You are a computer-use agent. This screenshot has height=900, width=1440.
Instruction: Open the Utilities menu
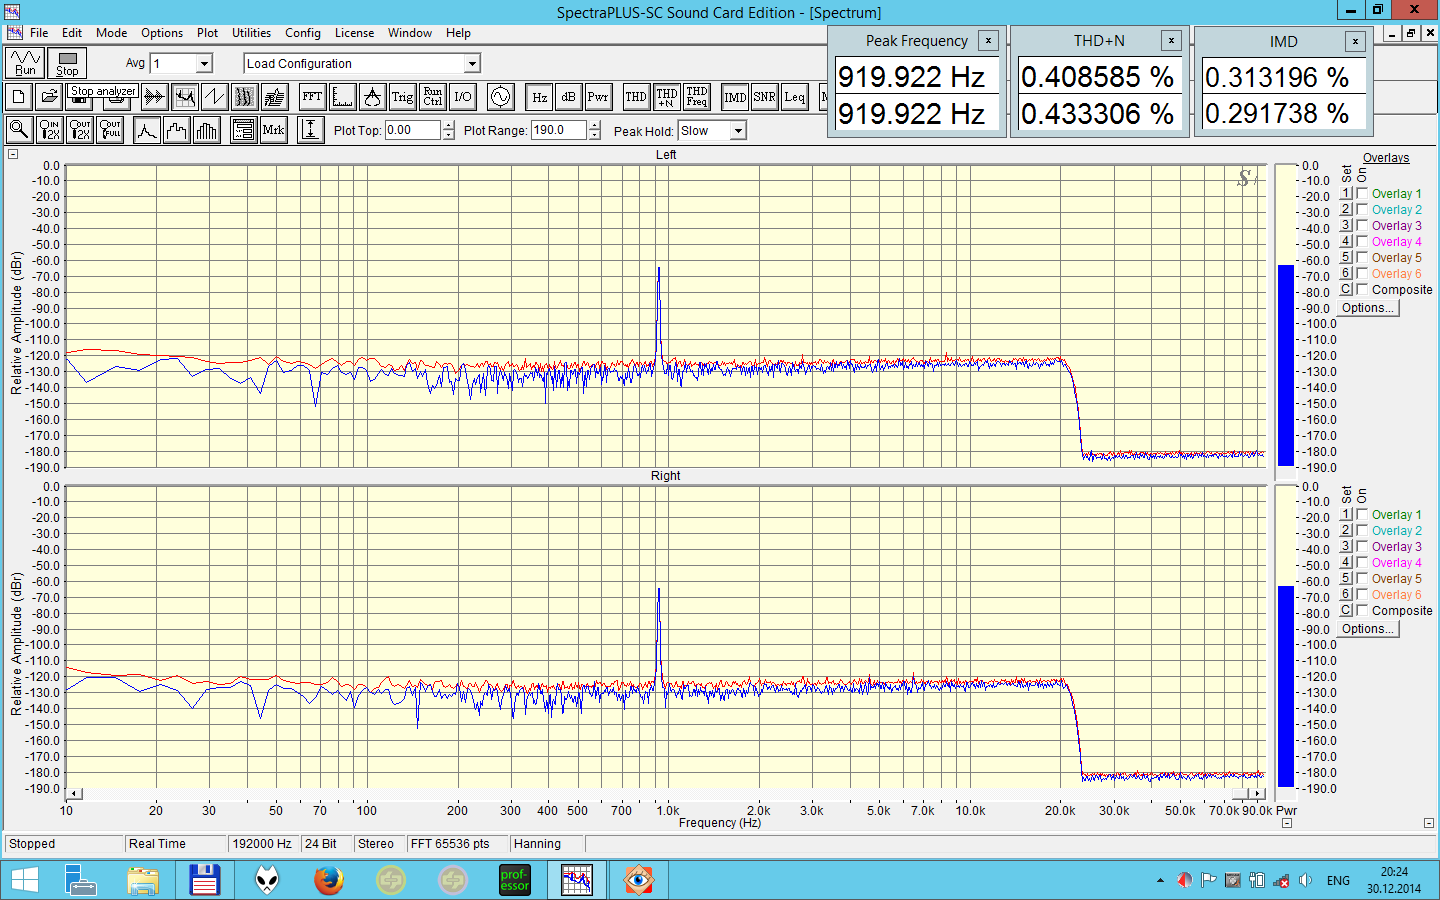point(251,33)
